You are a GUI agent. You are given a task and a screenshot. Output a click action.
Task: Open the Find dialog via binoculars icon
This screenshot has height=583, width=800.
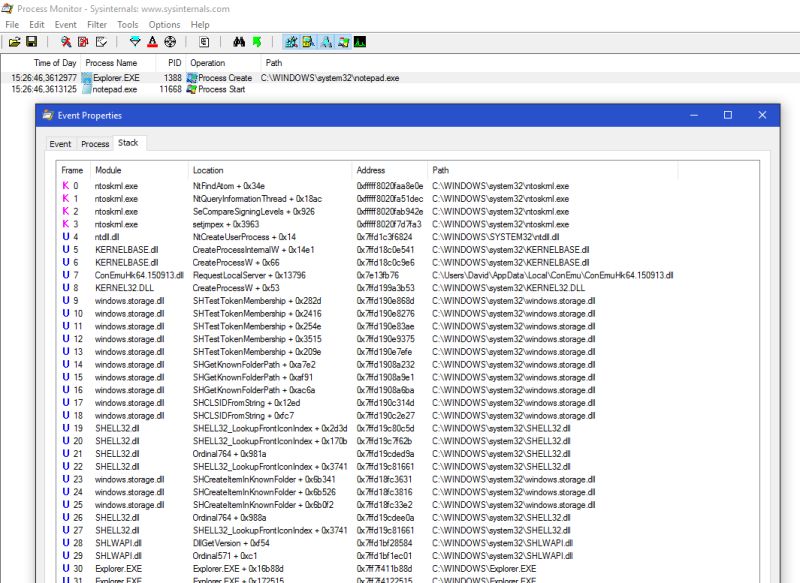[237, 41]
